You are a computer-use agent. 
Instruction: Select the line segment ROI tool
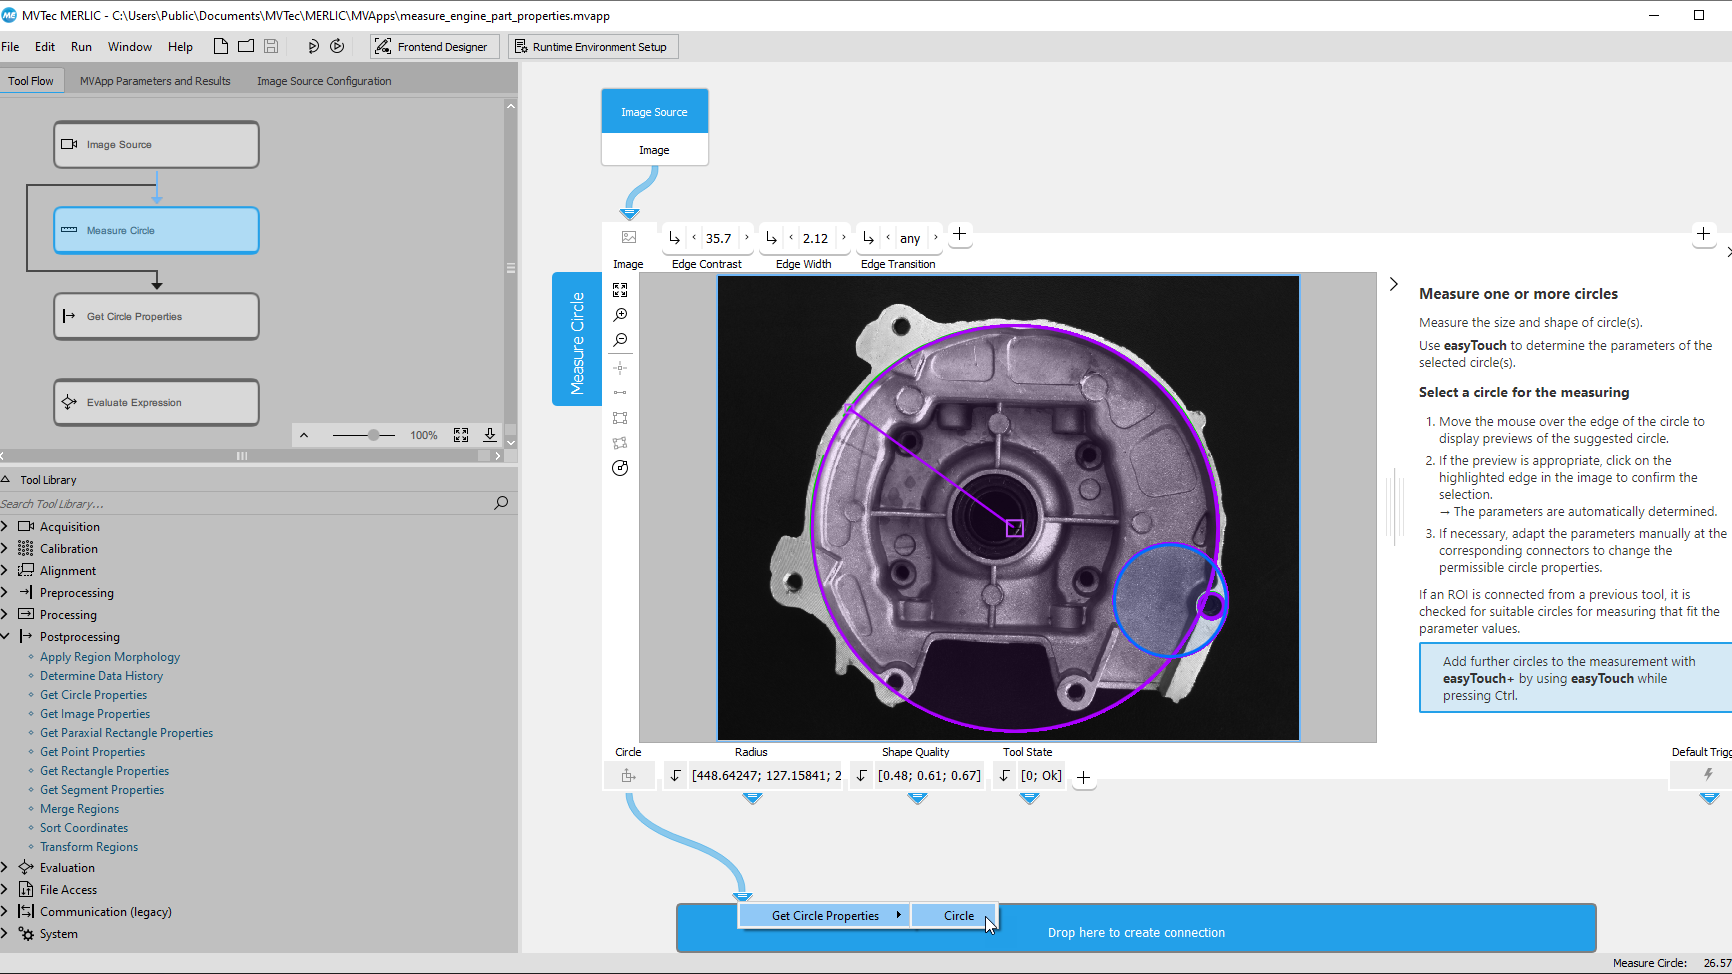(x=620, y=393)
